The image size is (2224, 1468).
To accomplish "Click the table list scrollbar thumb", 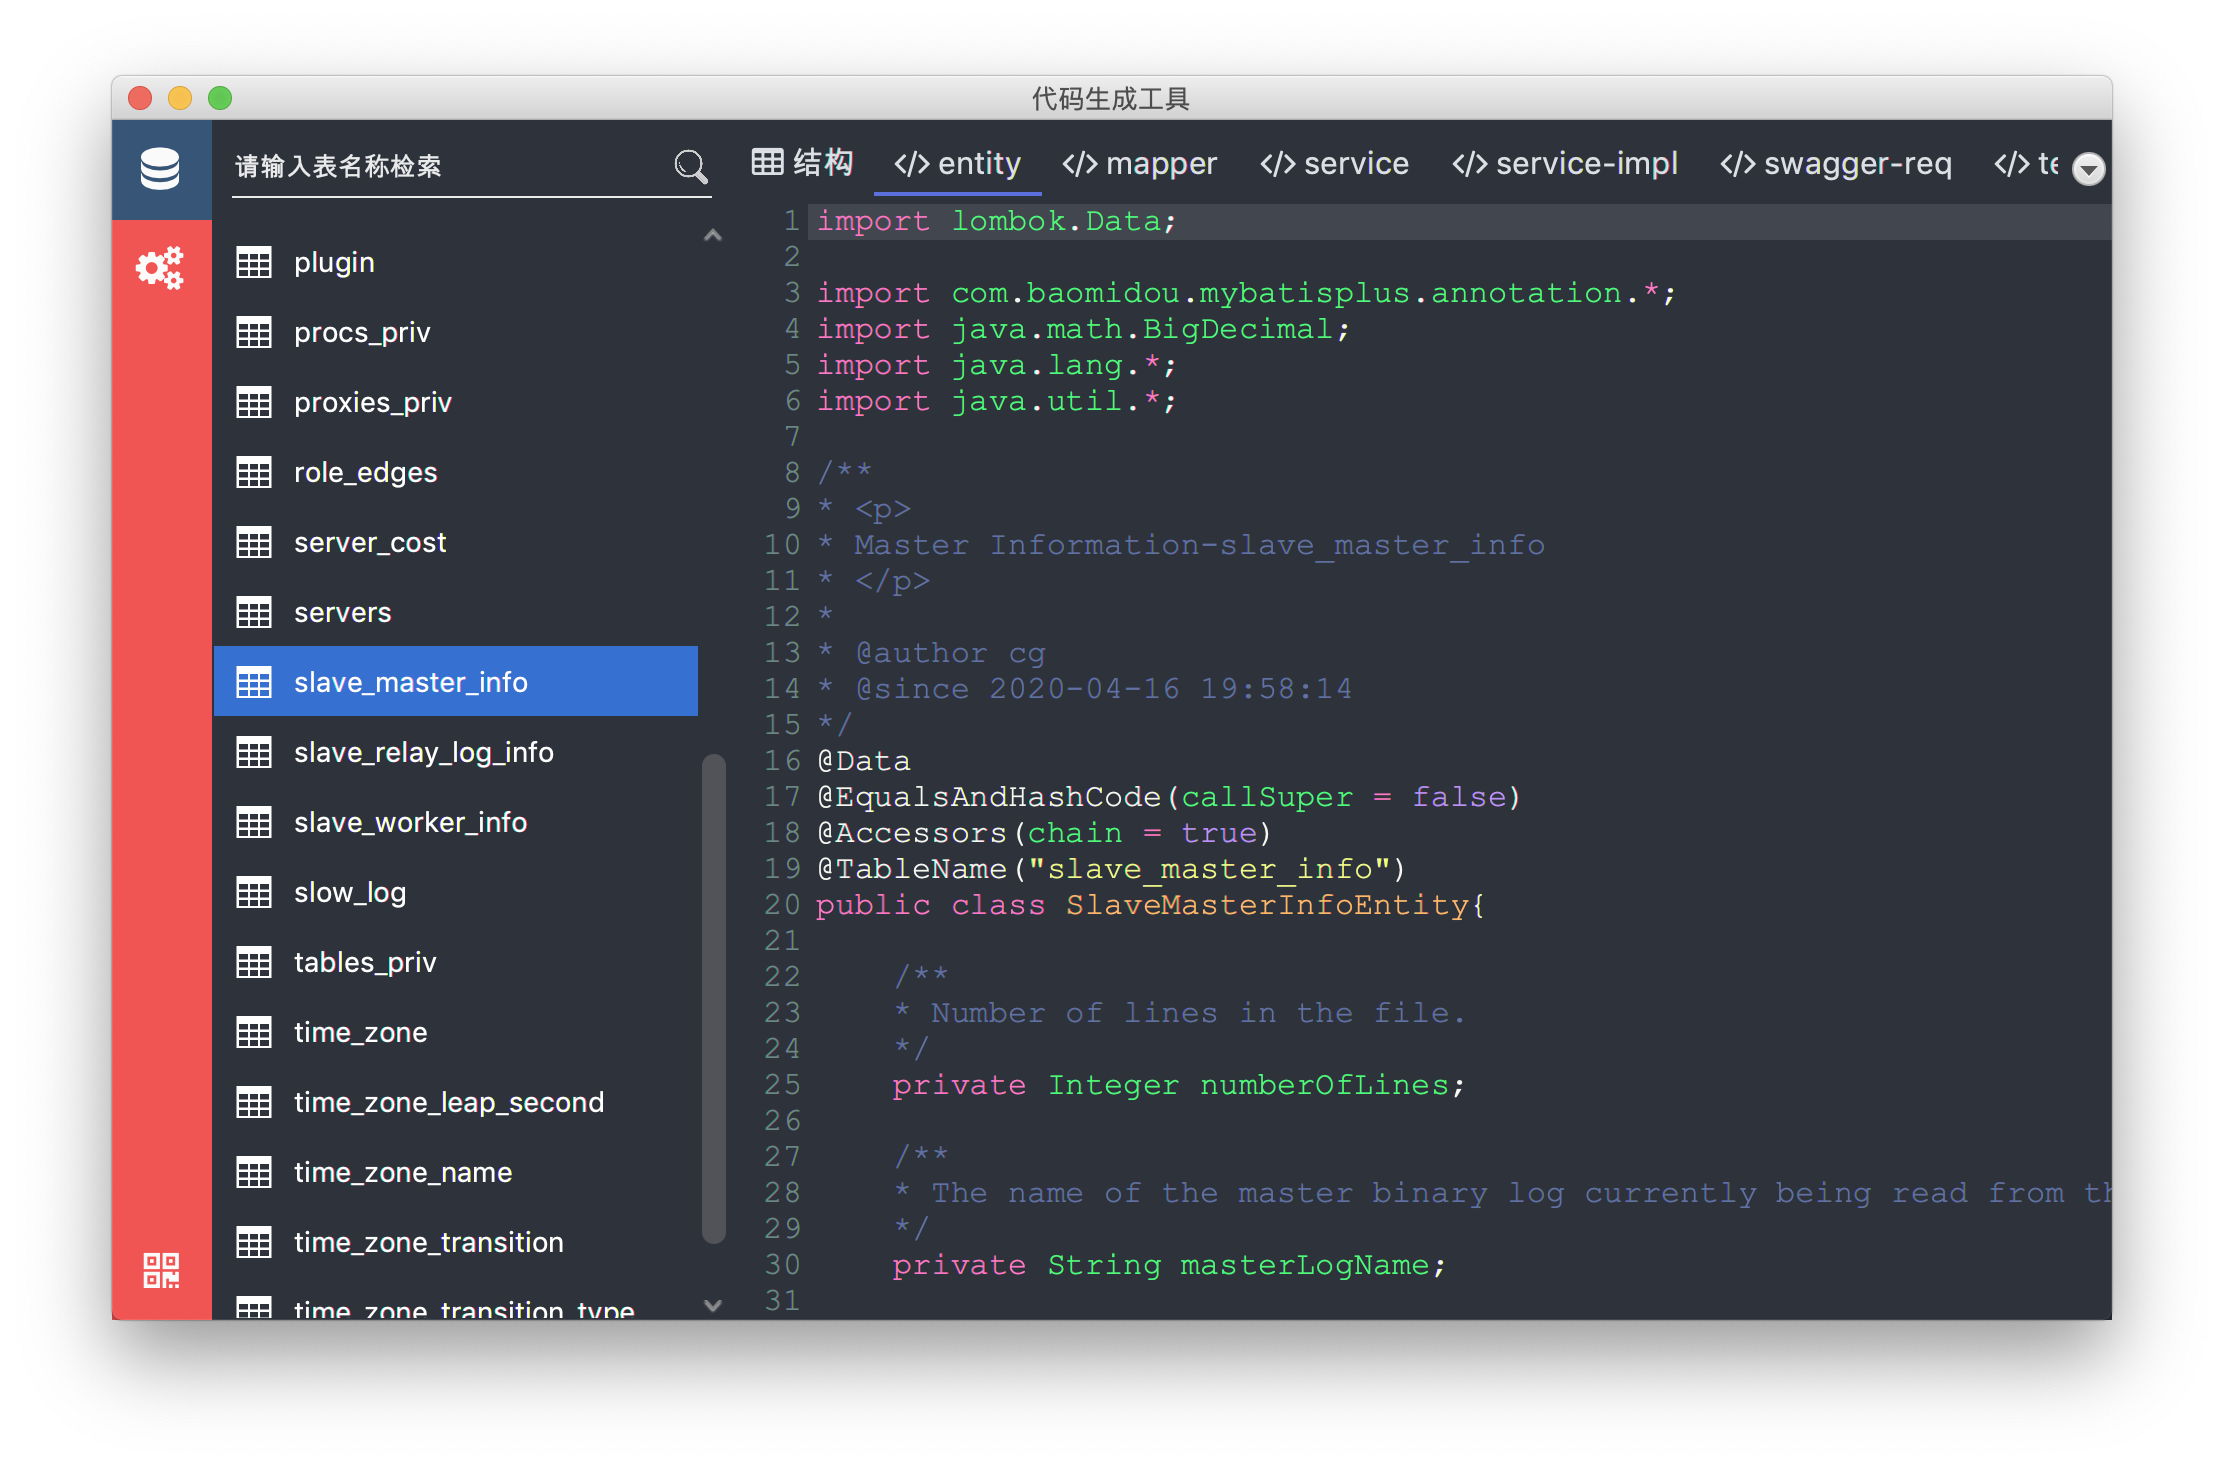I will click(x=713, y=998).
